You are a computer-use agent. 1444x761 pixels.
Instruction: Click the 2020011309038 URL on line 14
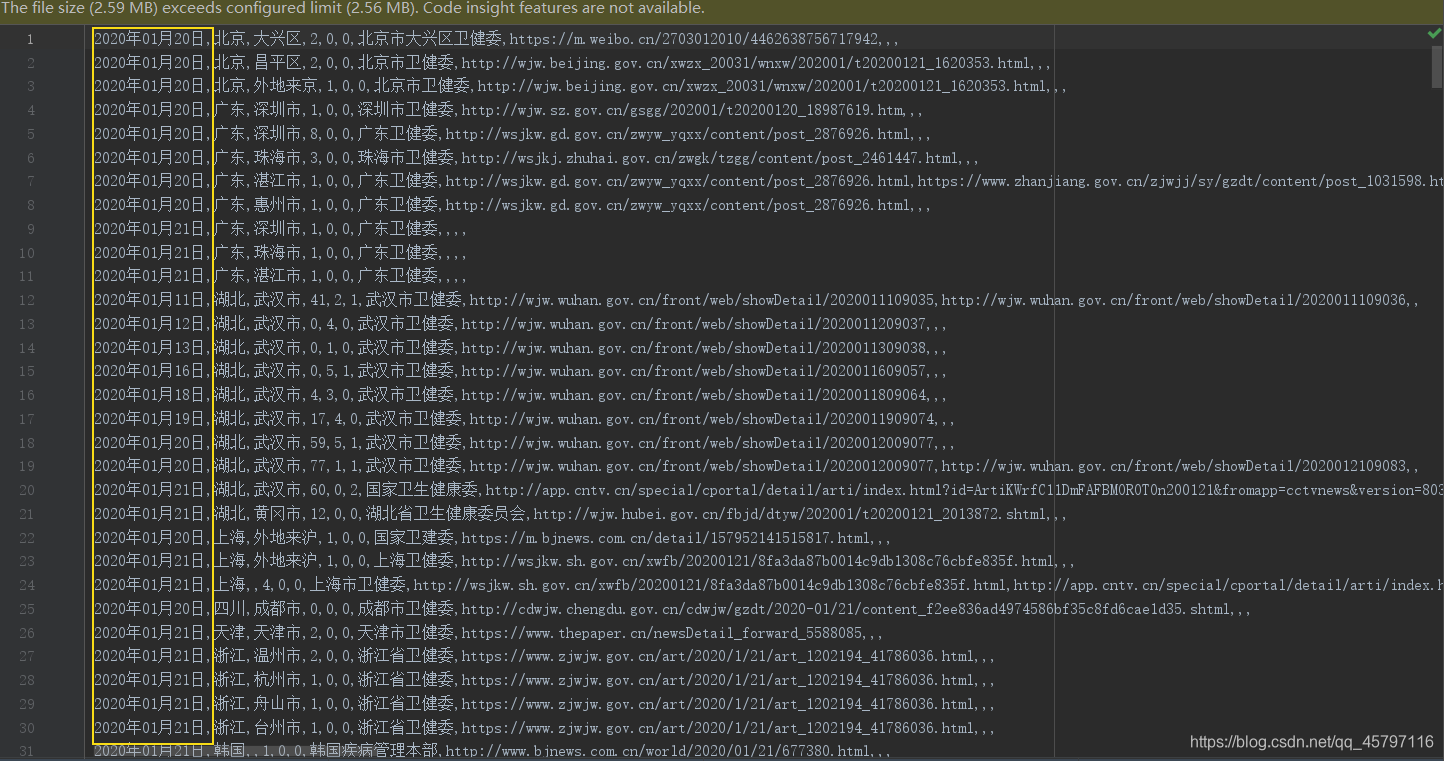694,348
